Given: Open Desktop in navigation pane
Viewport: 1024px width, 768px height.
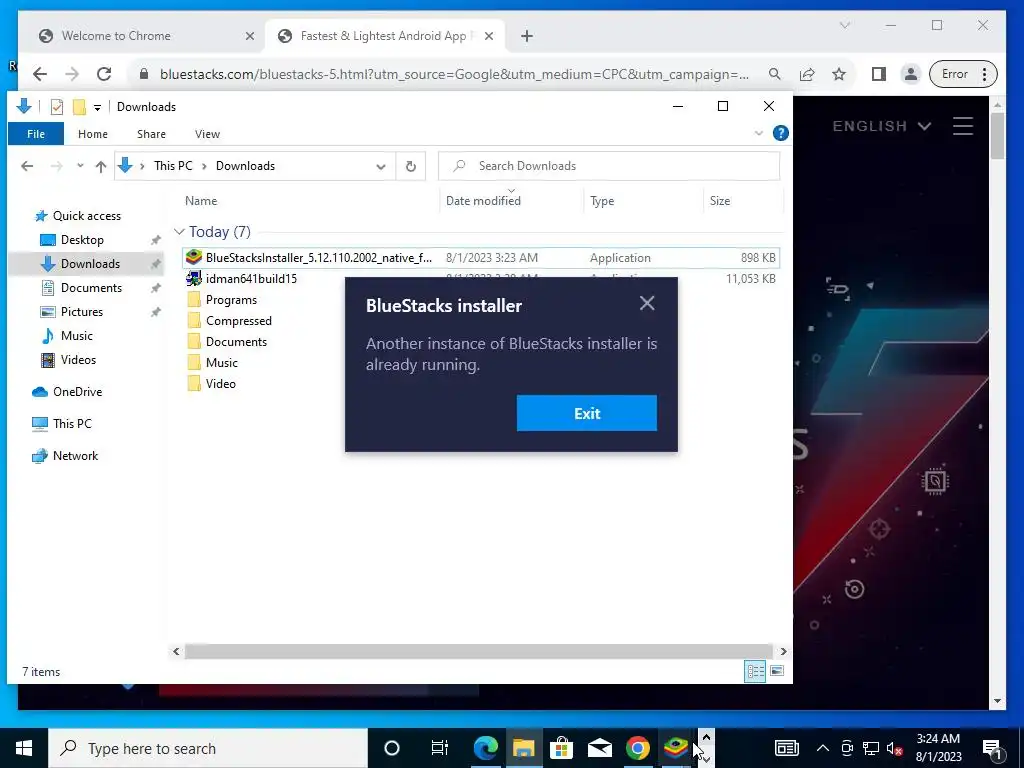Looking at the screenshot, I should [x=82, y=240].
